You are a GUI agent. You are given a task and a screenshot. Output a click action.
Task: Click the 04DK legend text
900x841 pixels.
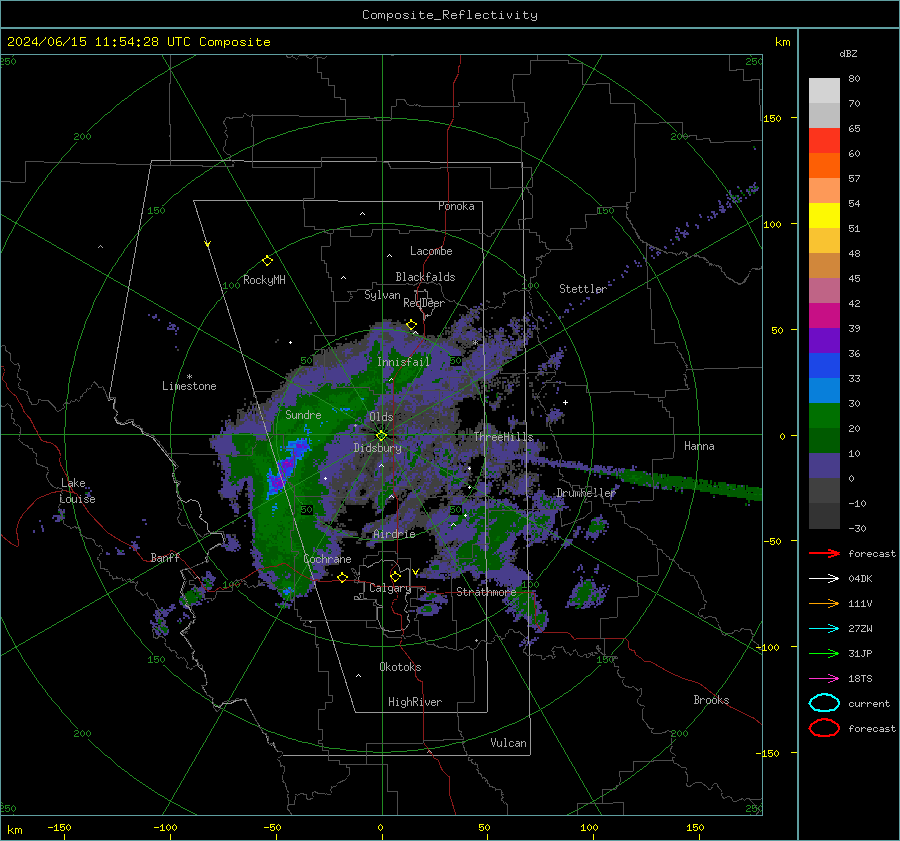[860, 579]
